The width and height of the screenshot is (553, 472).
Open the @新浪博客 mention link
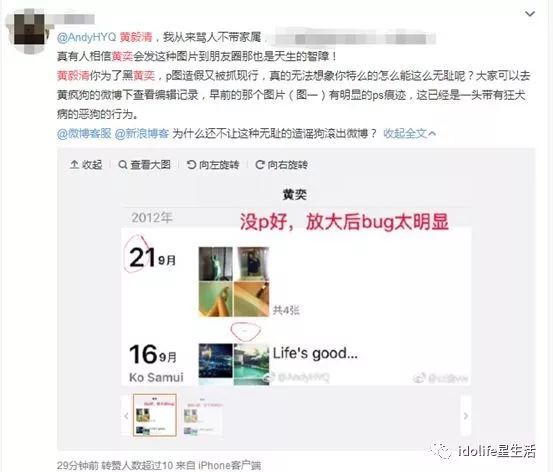142,133
